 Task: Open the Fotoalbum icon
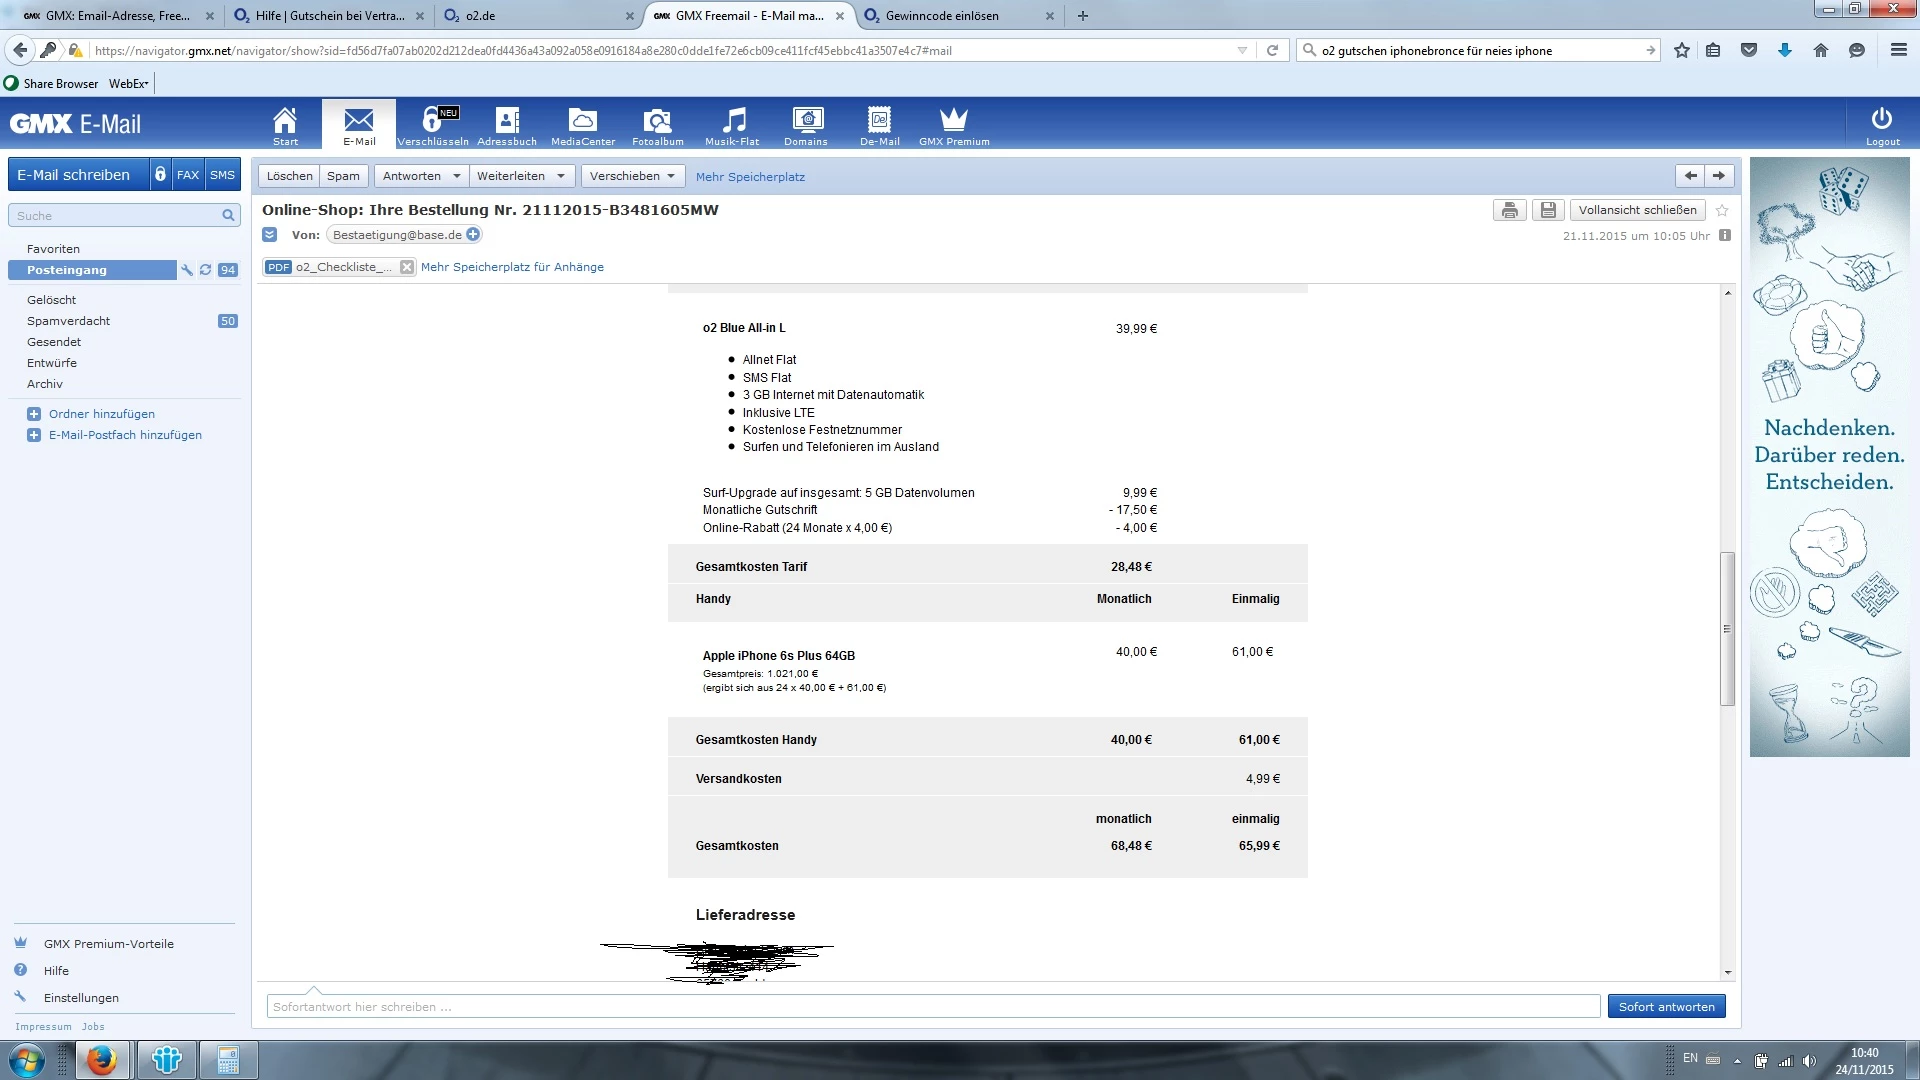pyautogui.click(x=657, y=121)
